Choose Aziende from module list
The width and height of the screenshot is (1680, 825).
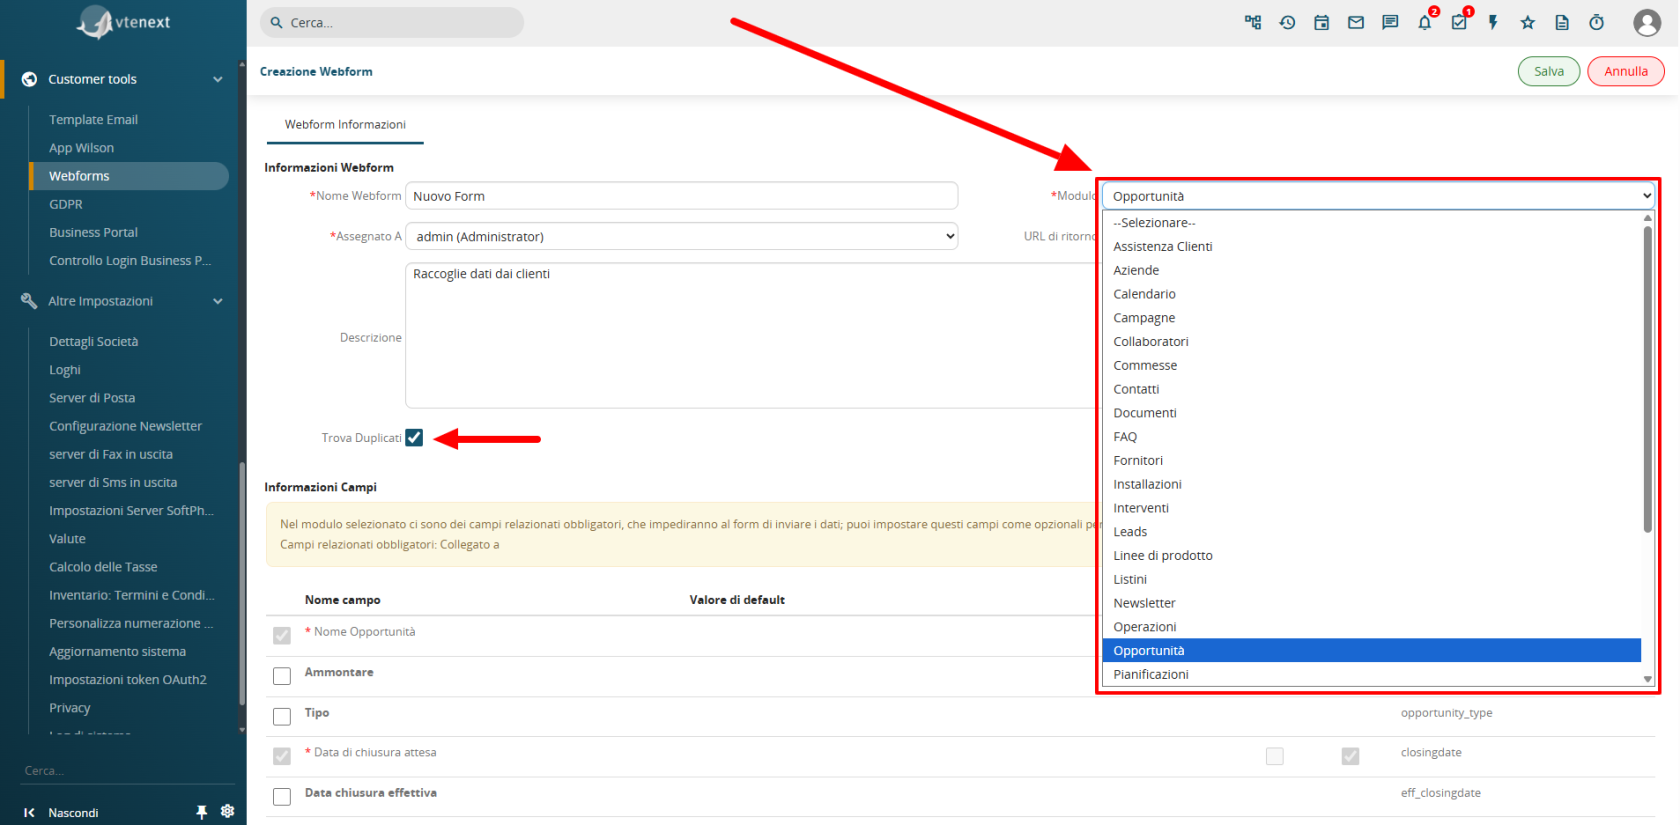(1371, 270)
